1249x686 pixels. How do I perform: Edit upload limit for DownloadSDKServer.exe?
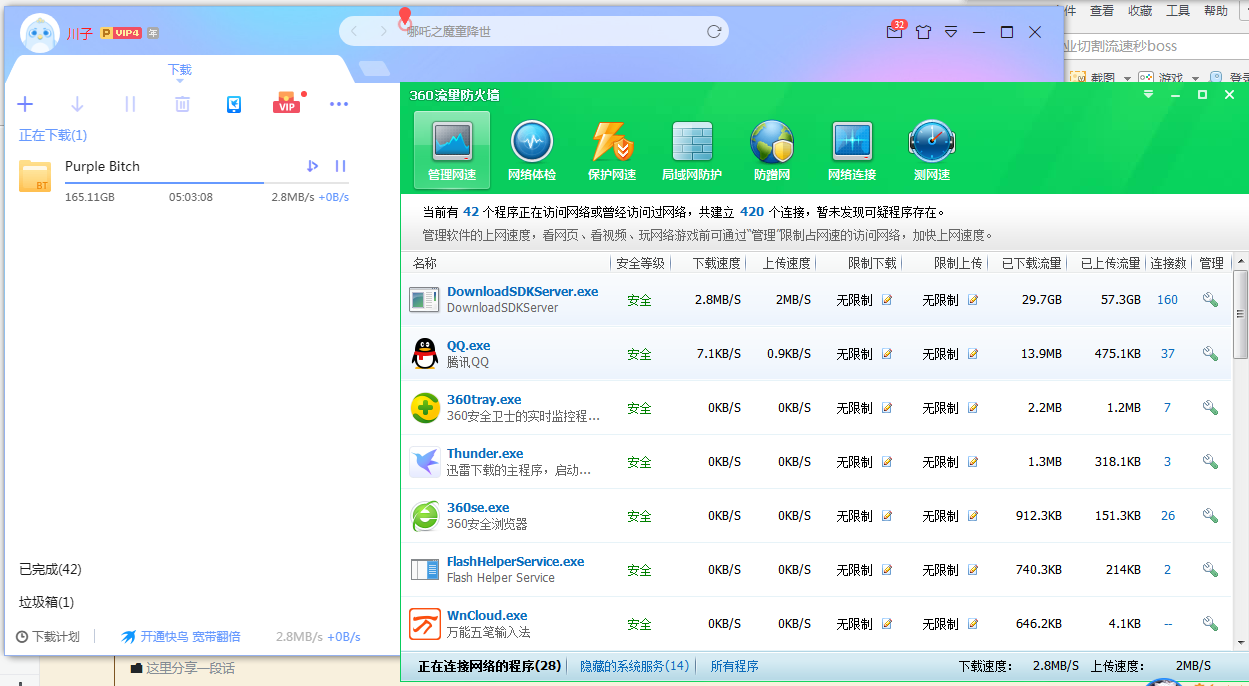972,300
